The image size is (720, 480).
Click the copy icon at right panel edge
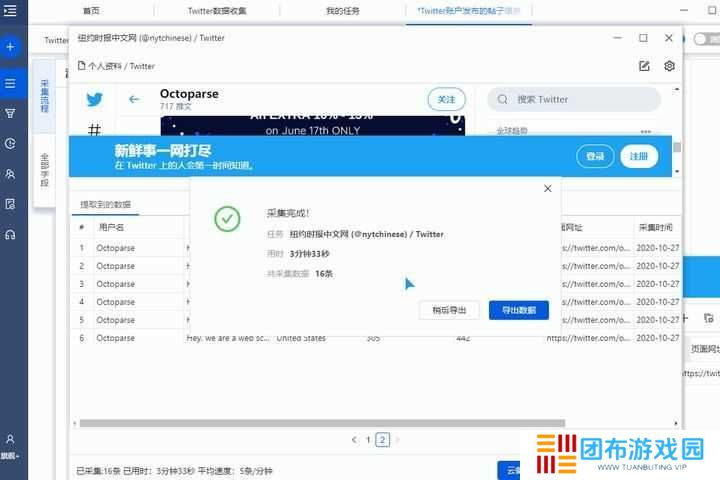point(709,318)
